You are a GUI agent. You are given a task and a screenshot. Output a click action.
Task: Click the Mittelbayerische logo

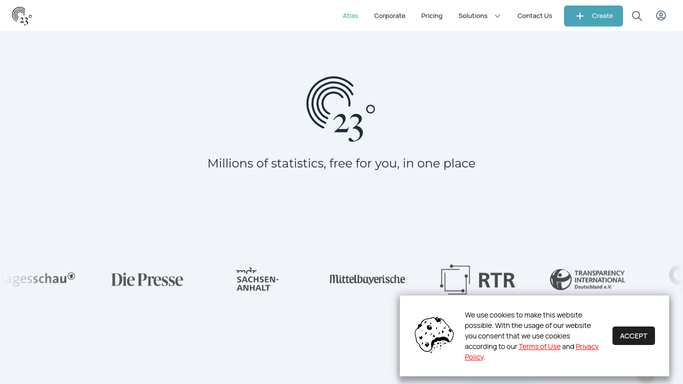click(367, 279)
